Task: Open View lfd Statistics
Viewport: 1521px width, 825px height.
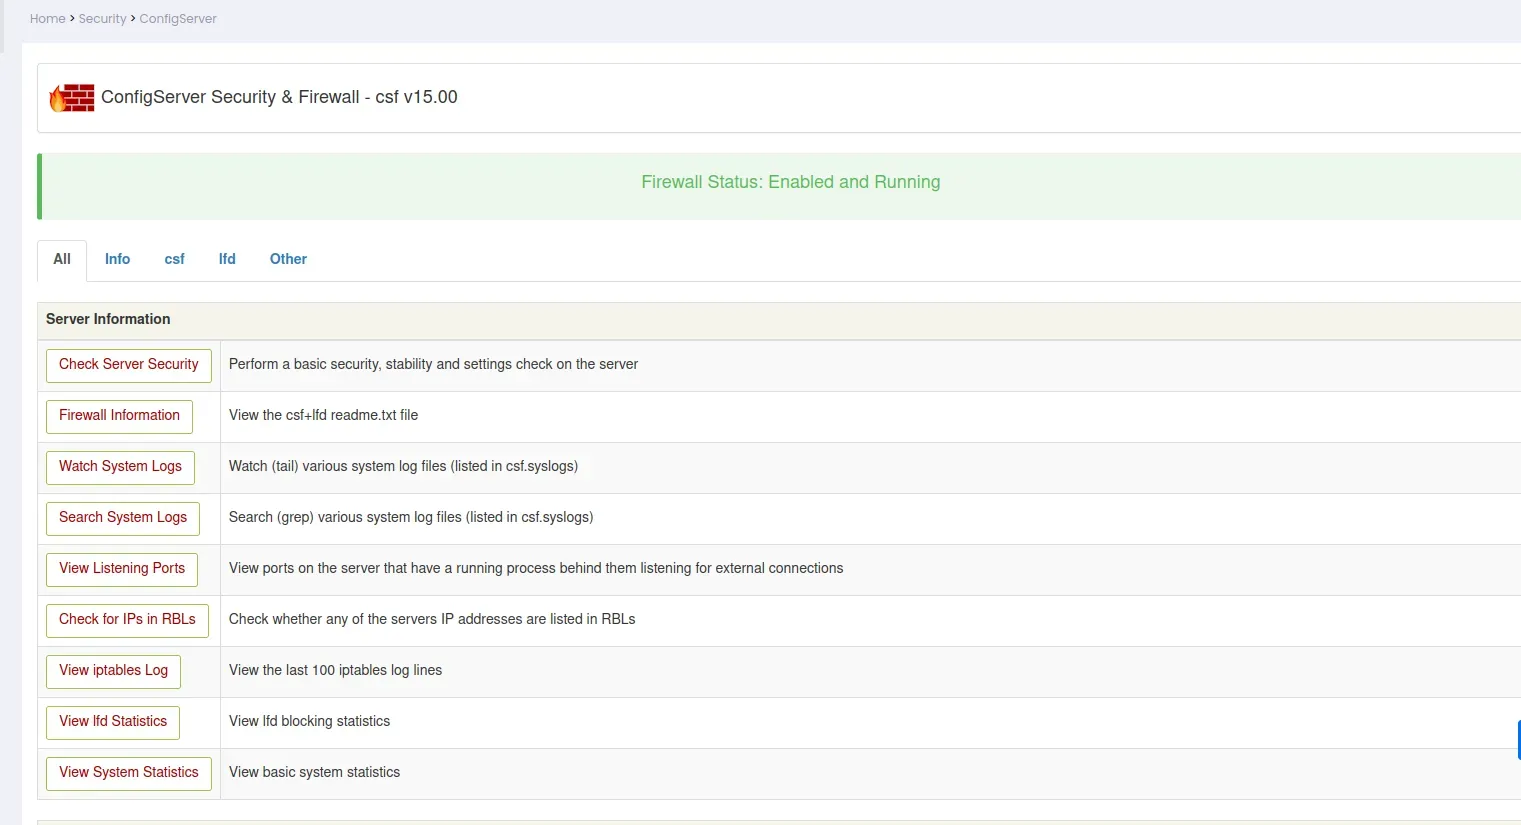Action: pyautogui.click(x=113, y=722)
